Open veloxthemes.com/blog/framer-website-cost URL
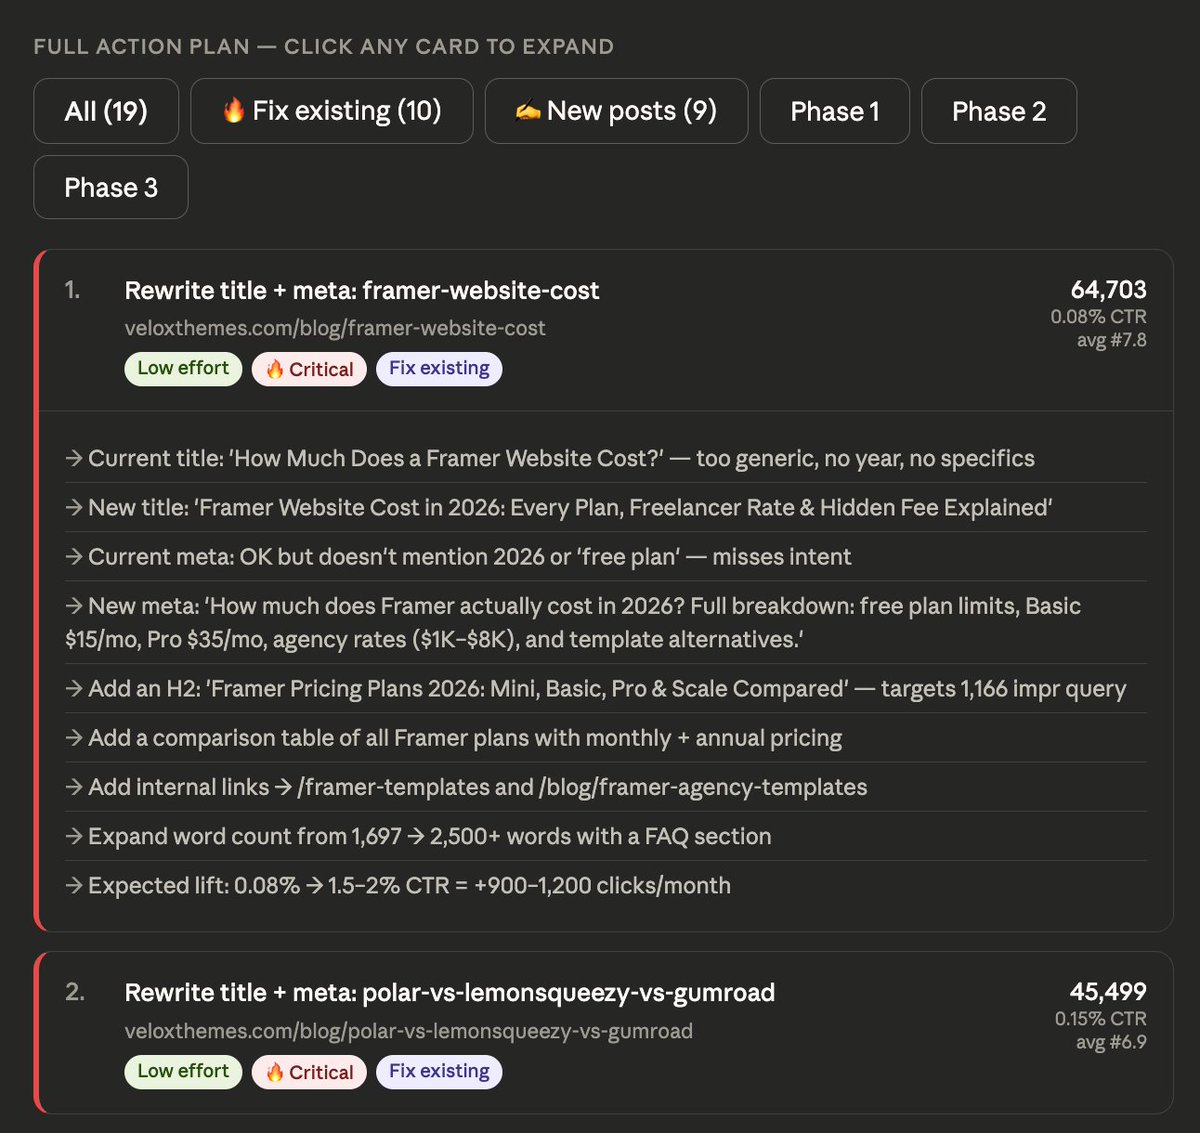This screenshot has width=1200, height=1133. pos(335,328)
